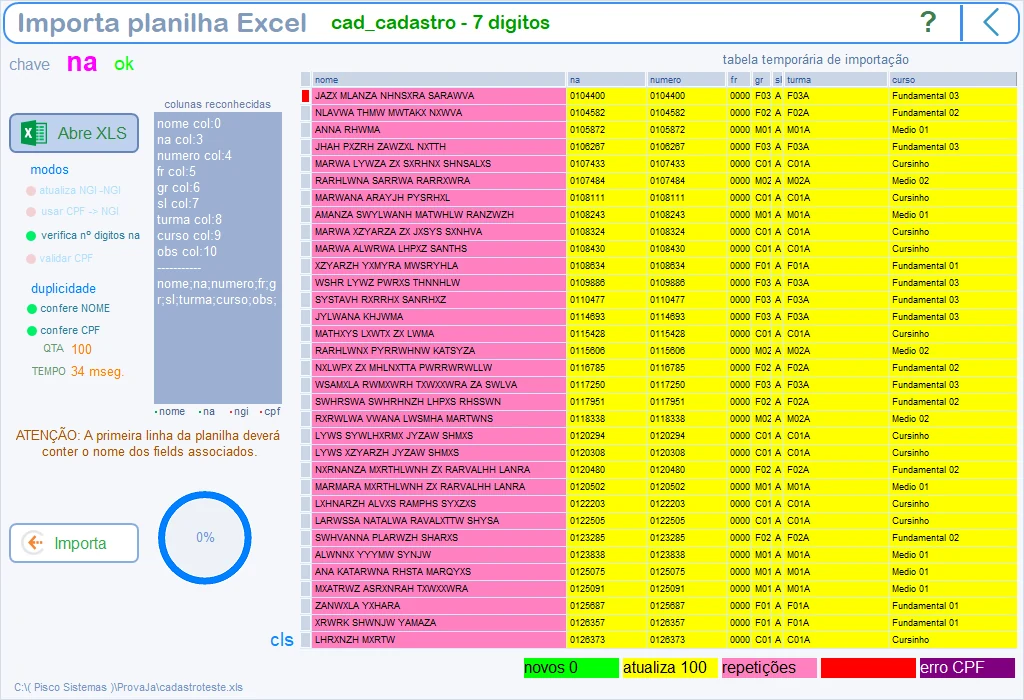Click row selector for ANNA RHWMA
This screenshot has width=1024, height=700.
pos(305,129)
